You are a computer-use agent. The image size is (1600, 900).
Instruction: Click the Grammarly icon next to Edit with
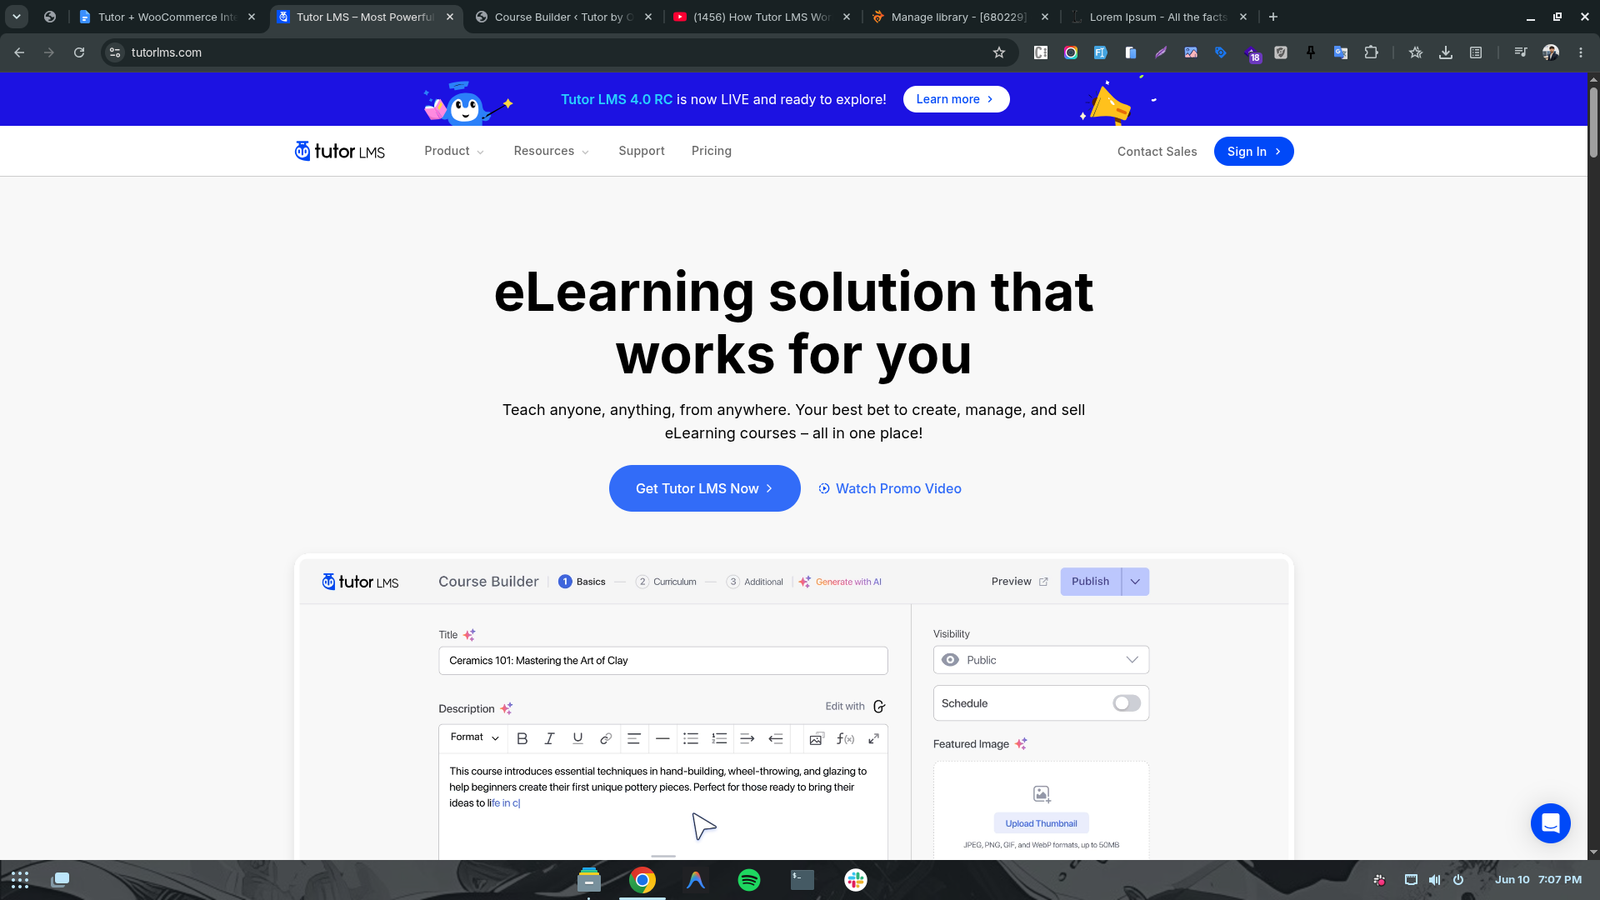pyautogui.click(x=879, y=706)
